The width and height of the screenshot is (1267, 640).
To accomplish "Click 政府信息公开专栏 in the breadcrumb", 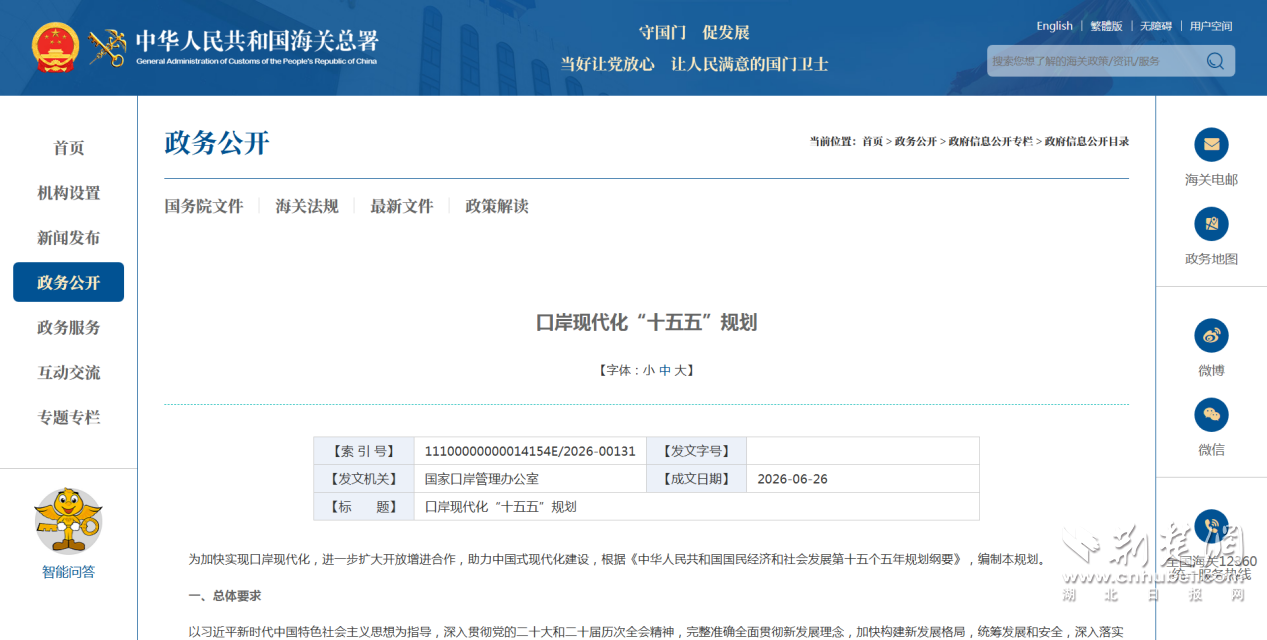I will coord(991,142).
